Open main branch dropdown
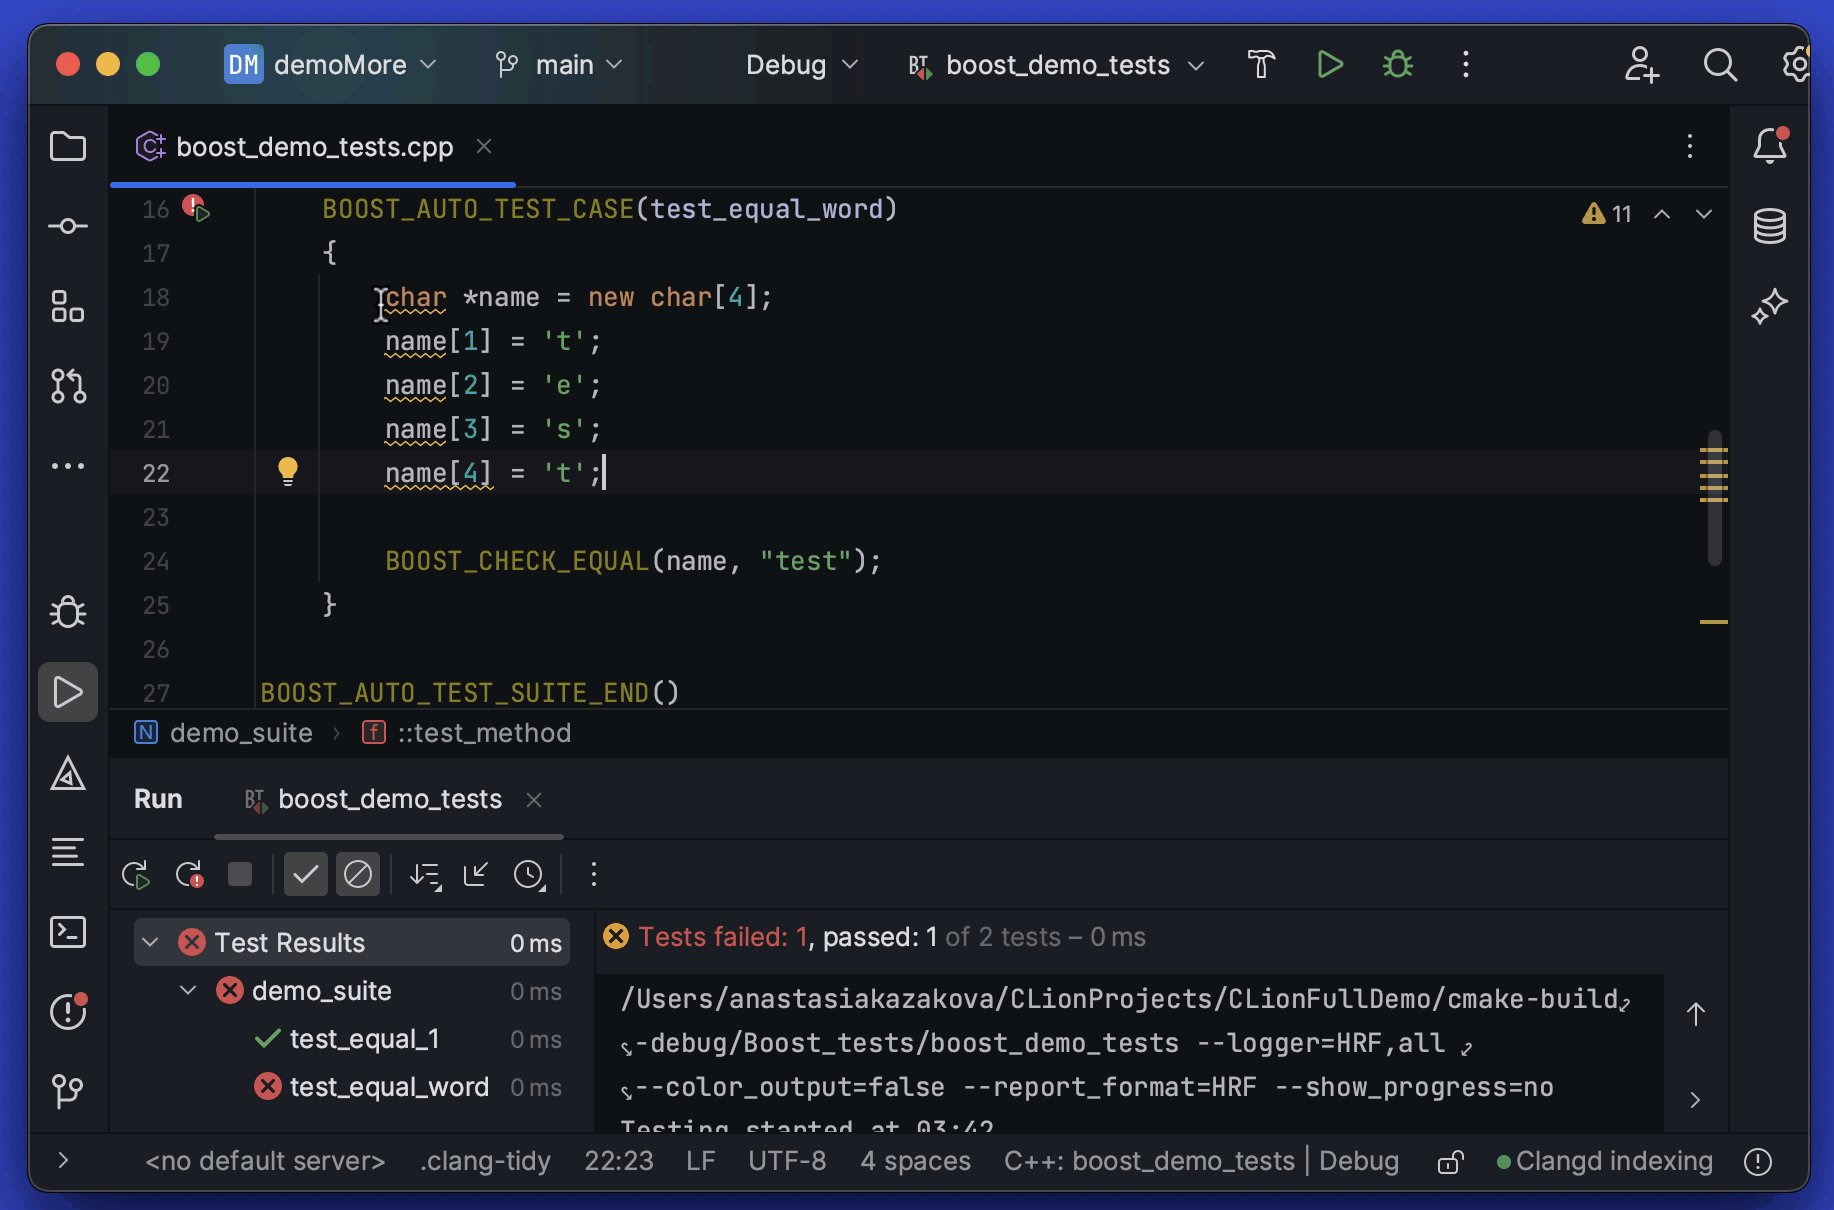 tap(560, 65)
